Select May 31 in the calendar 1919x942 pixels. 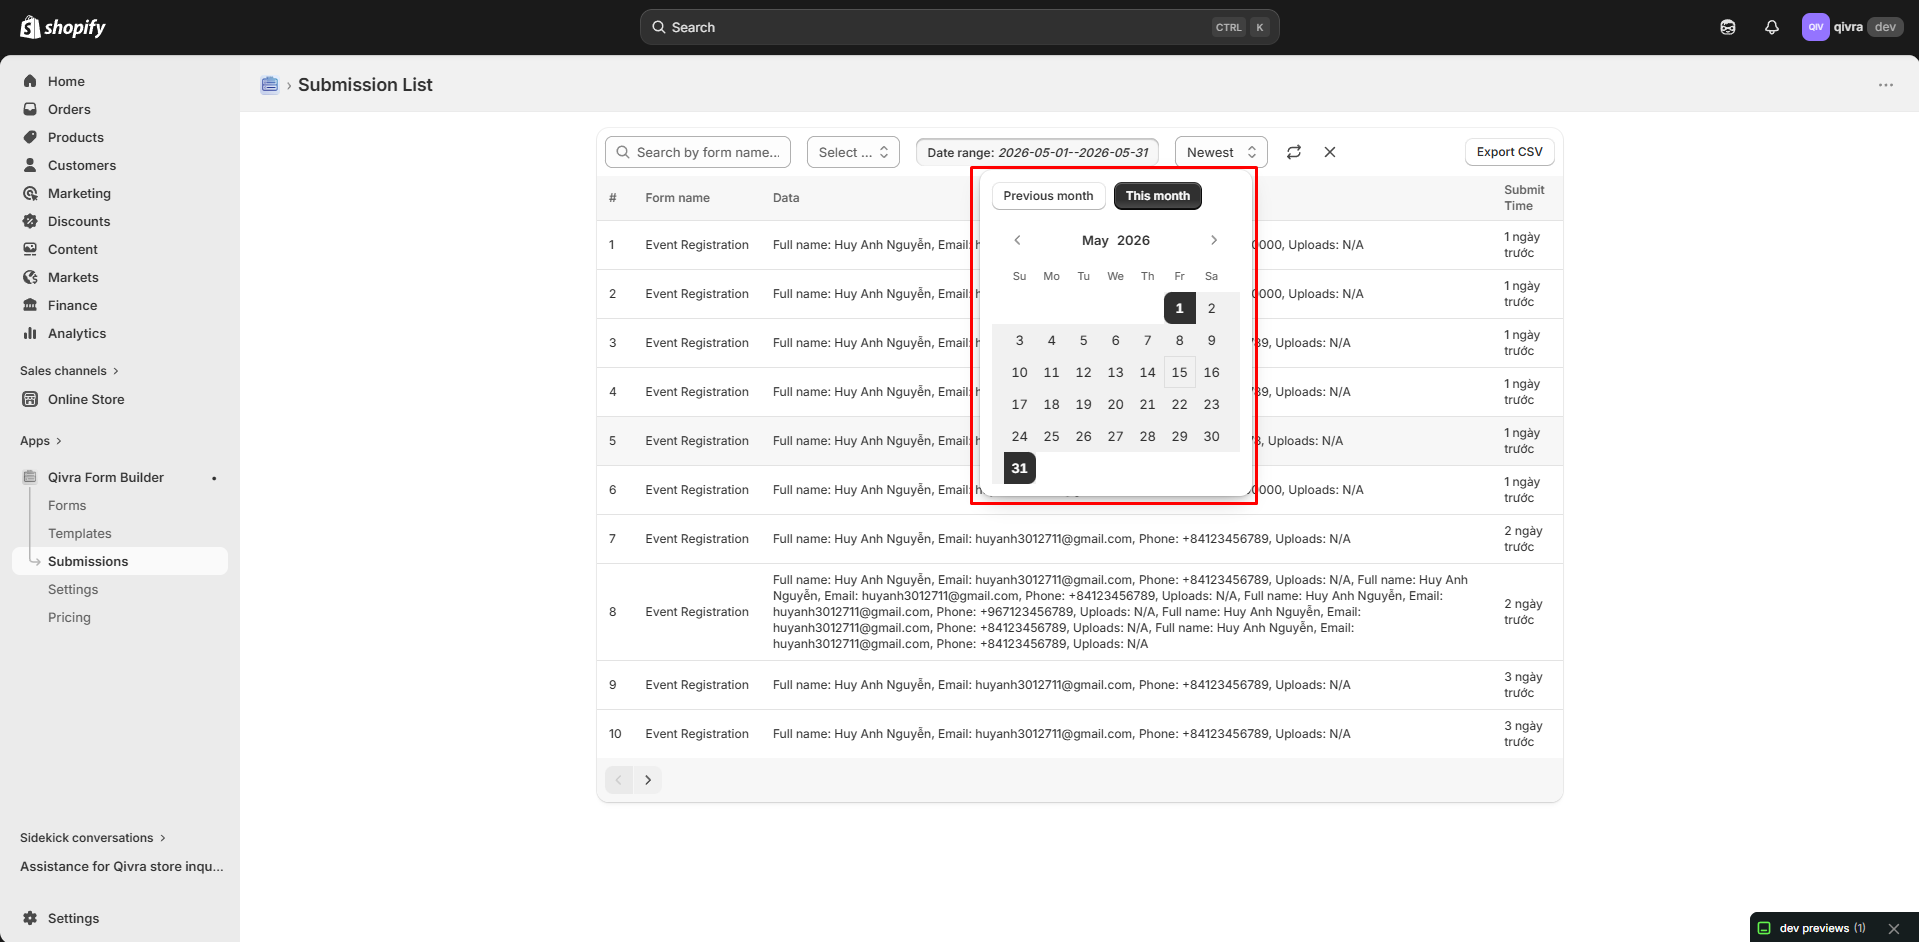pos(1019,468)
